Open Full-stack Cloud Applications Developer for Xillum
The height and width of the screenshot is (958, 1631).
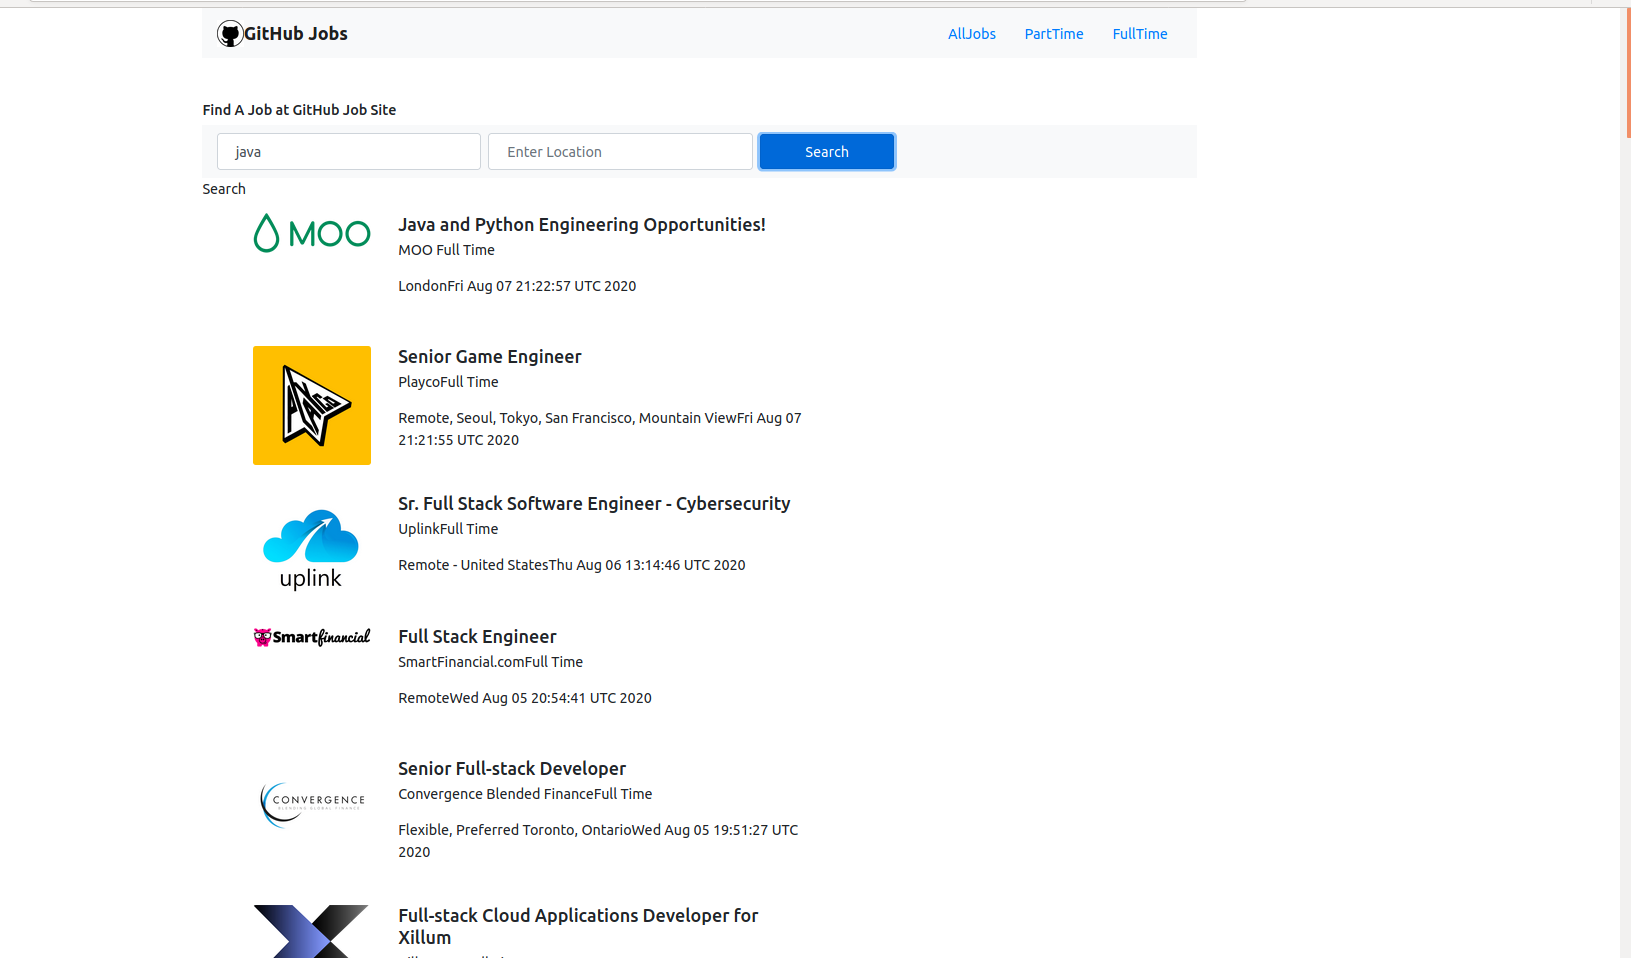(578, 926)
